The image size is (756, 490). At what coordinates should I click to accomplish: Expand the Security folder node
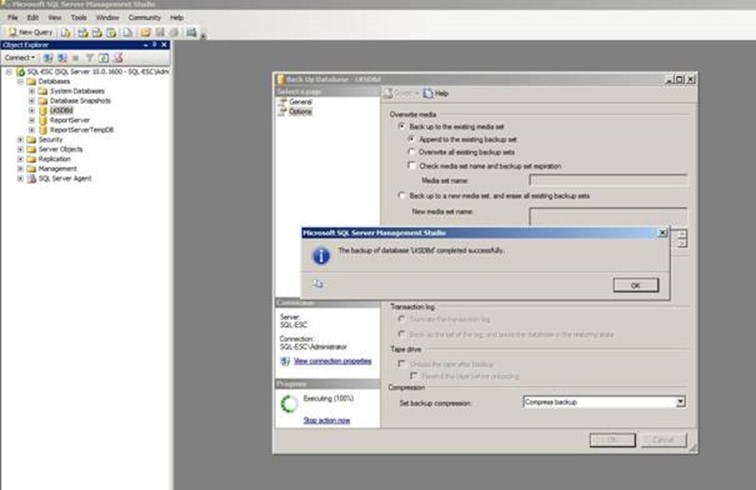pos(20,139)
